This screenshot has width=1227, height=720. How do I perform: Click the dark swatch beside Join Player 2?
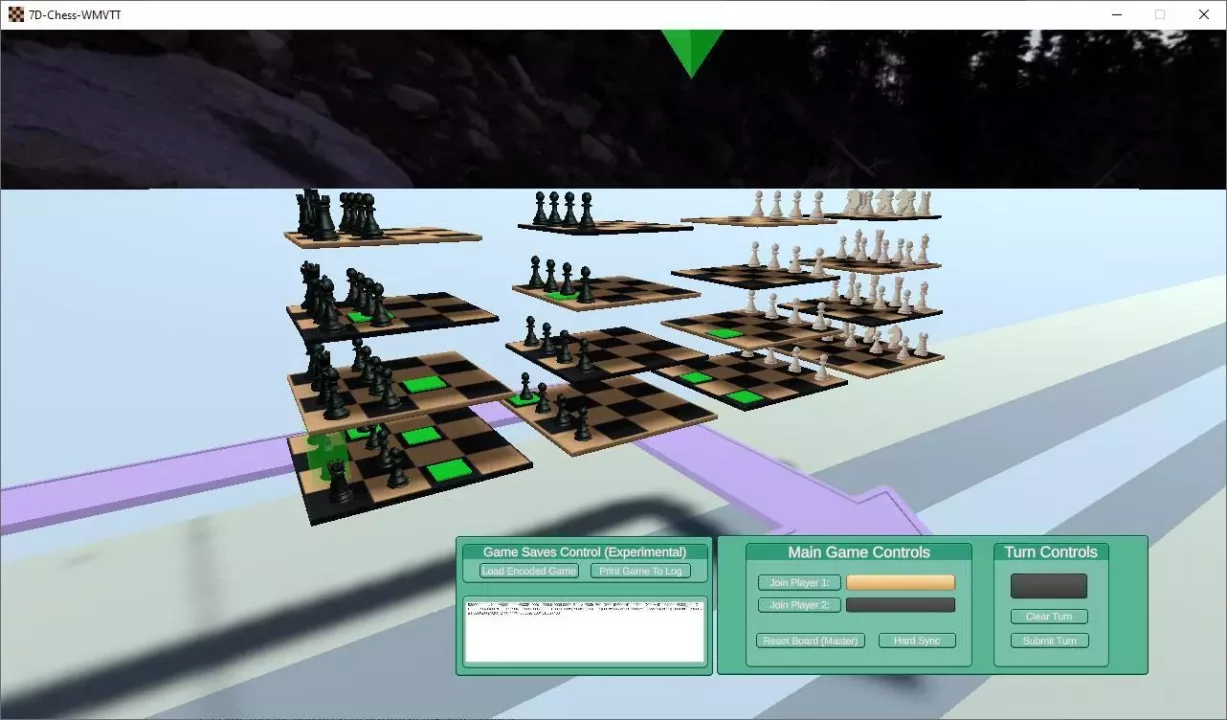[900, 604]
